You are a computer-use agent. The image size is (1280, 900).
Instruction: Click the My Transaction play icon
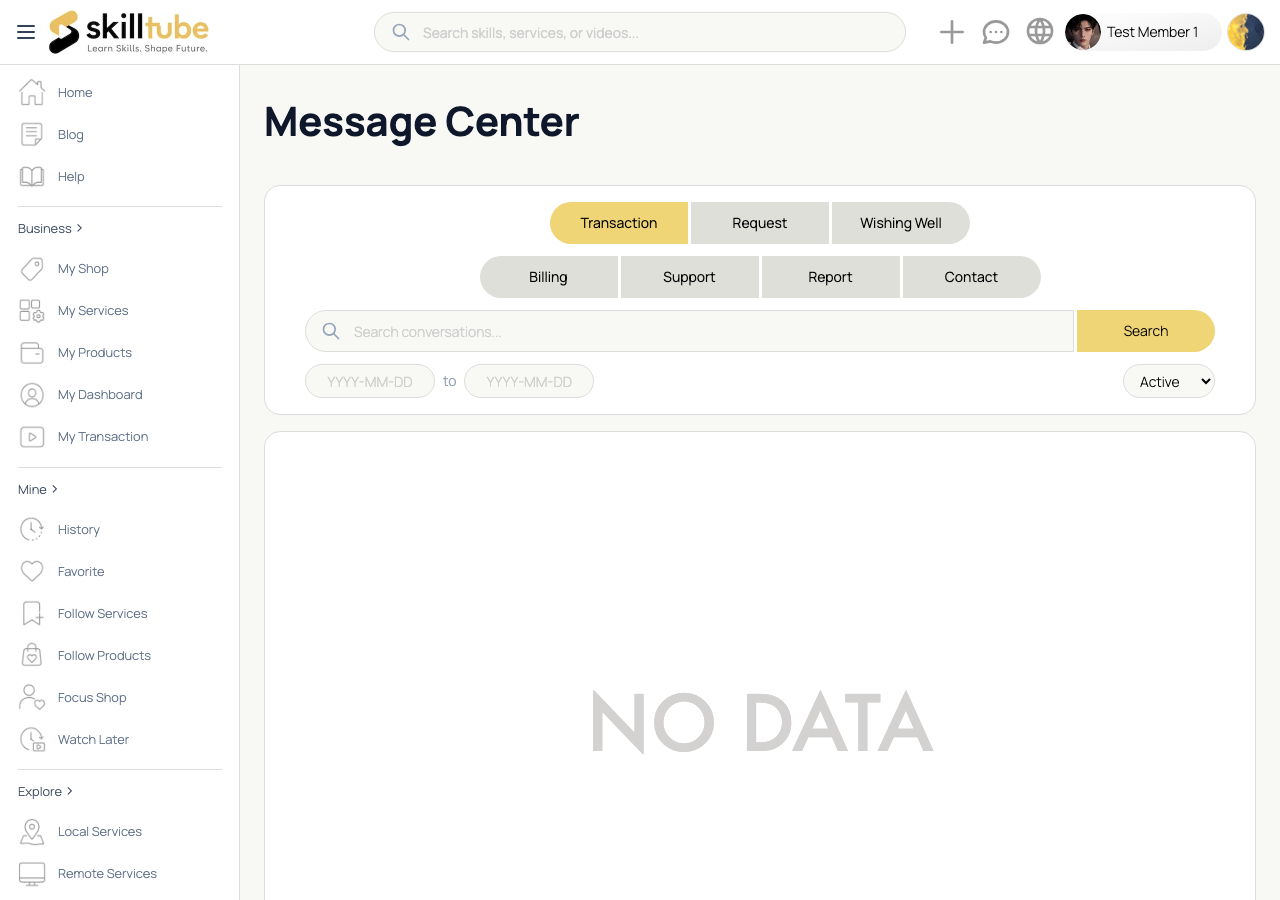click(x=32, y=436)
